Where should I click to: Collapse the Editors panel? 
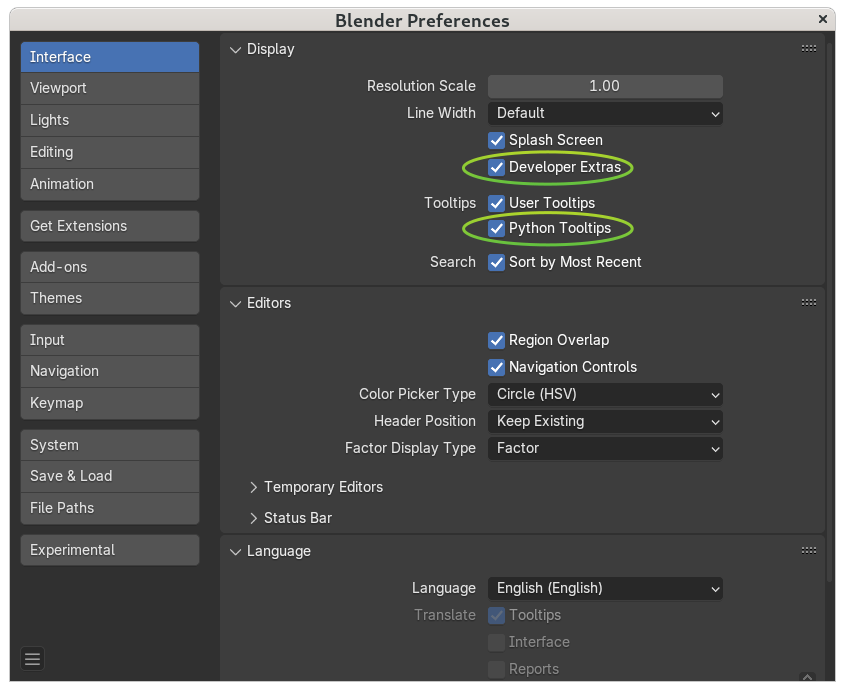pyautogui.click(x=236, y=304)
